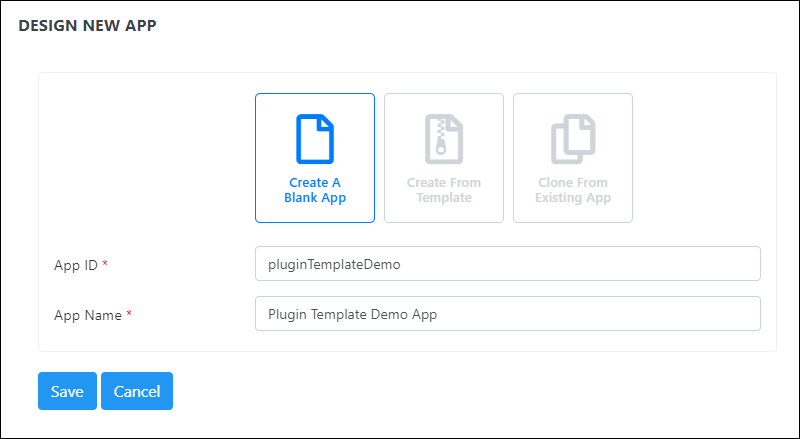Click the red asterisk beside App ID
Image resolution: width=800 pixels, height=439 pixels.
click(x=105, y=263)
